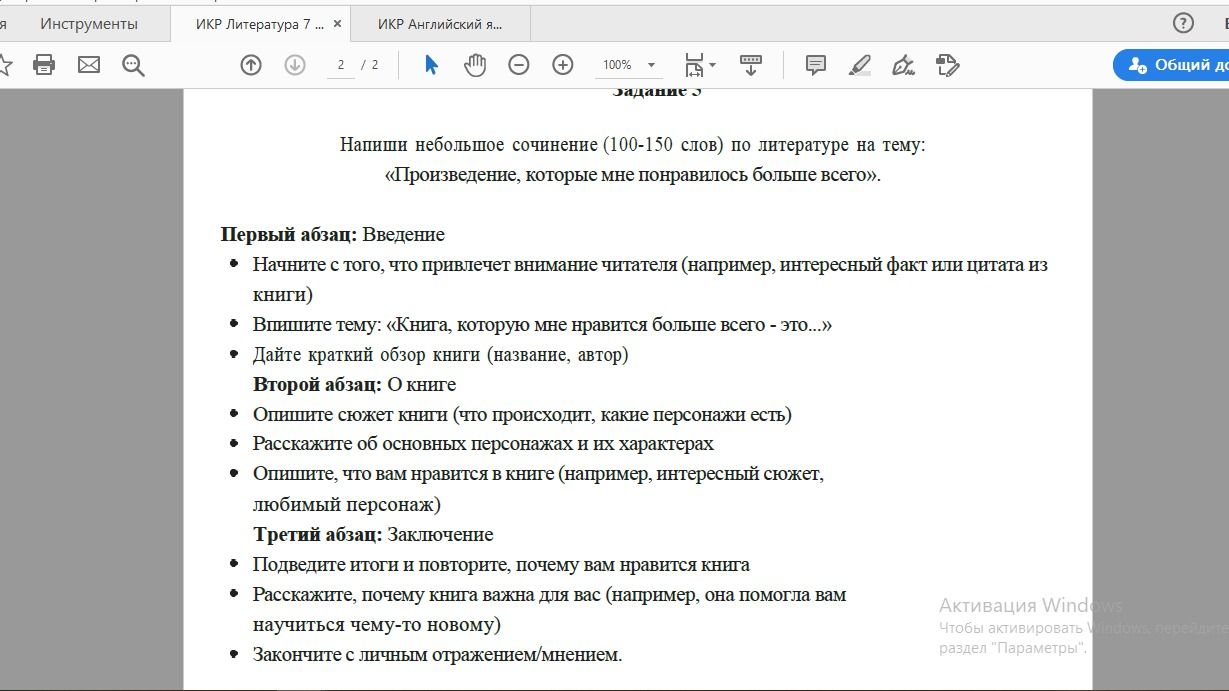Click the line "Опишите сюжет книги"
This screenshot has width=1229, height=691.
click(x=522, y=415)
